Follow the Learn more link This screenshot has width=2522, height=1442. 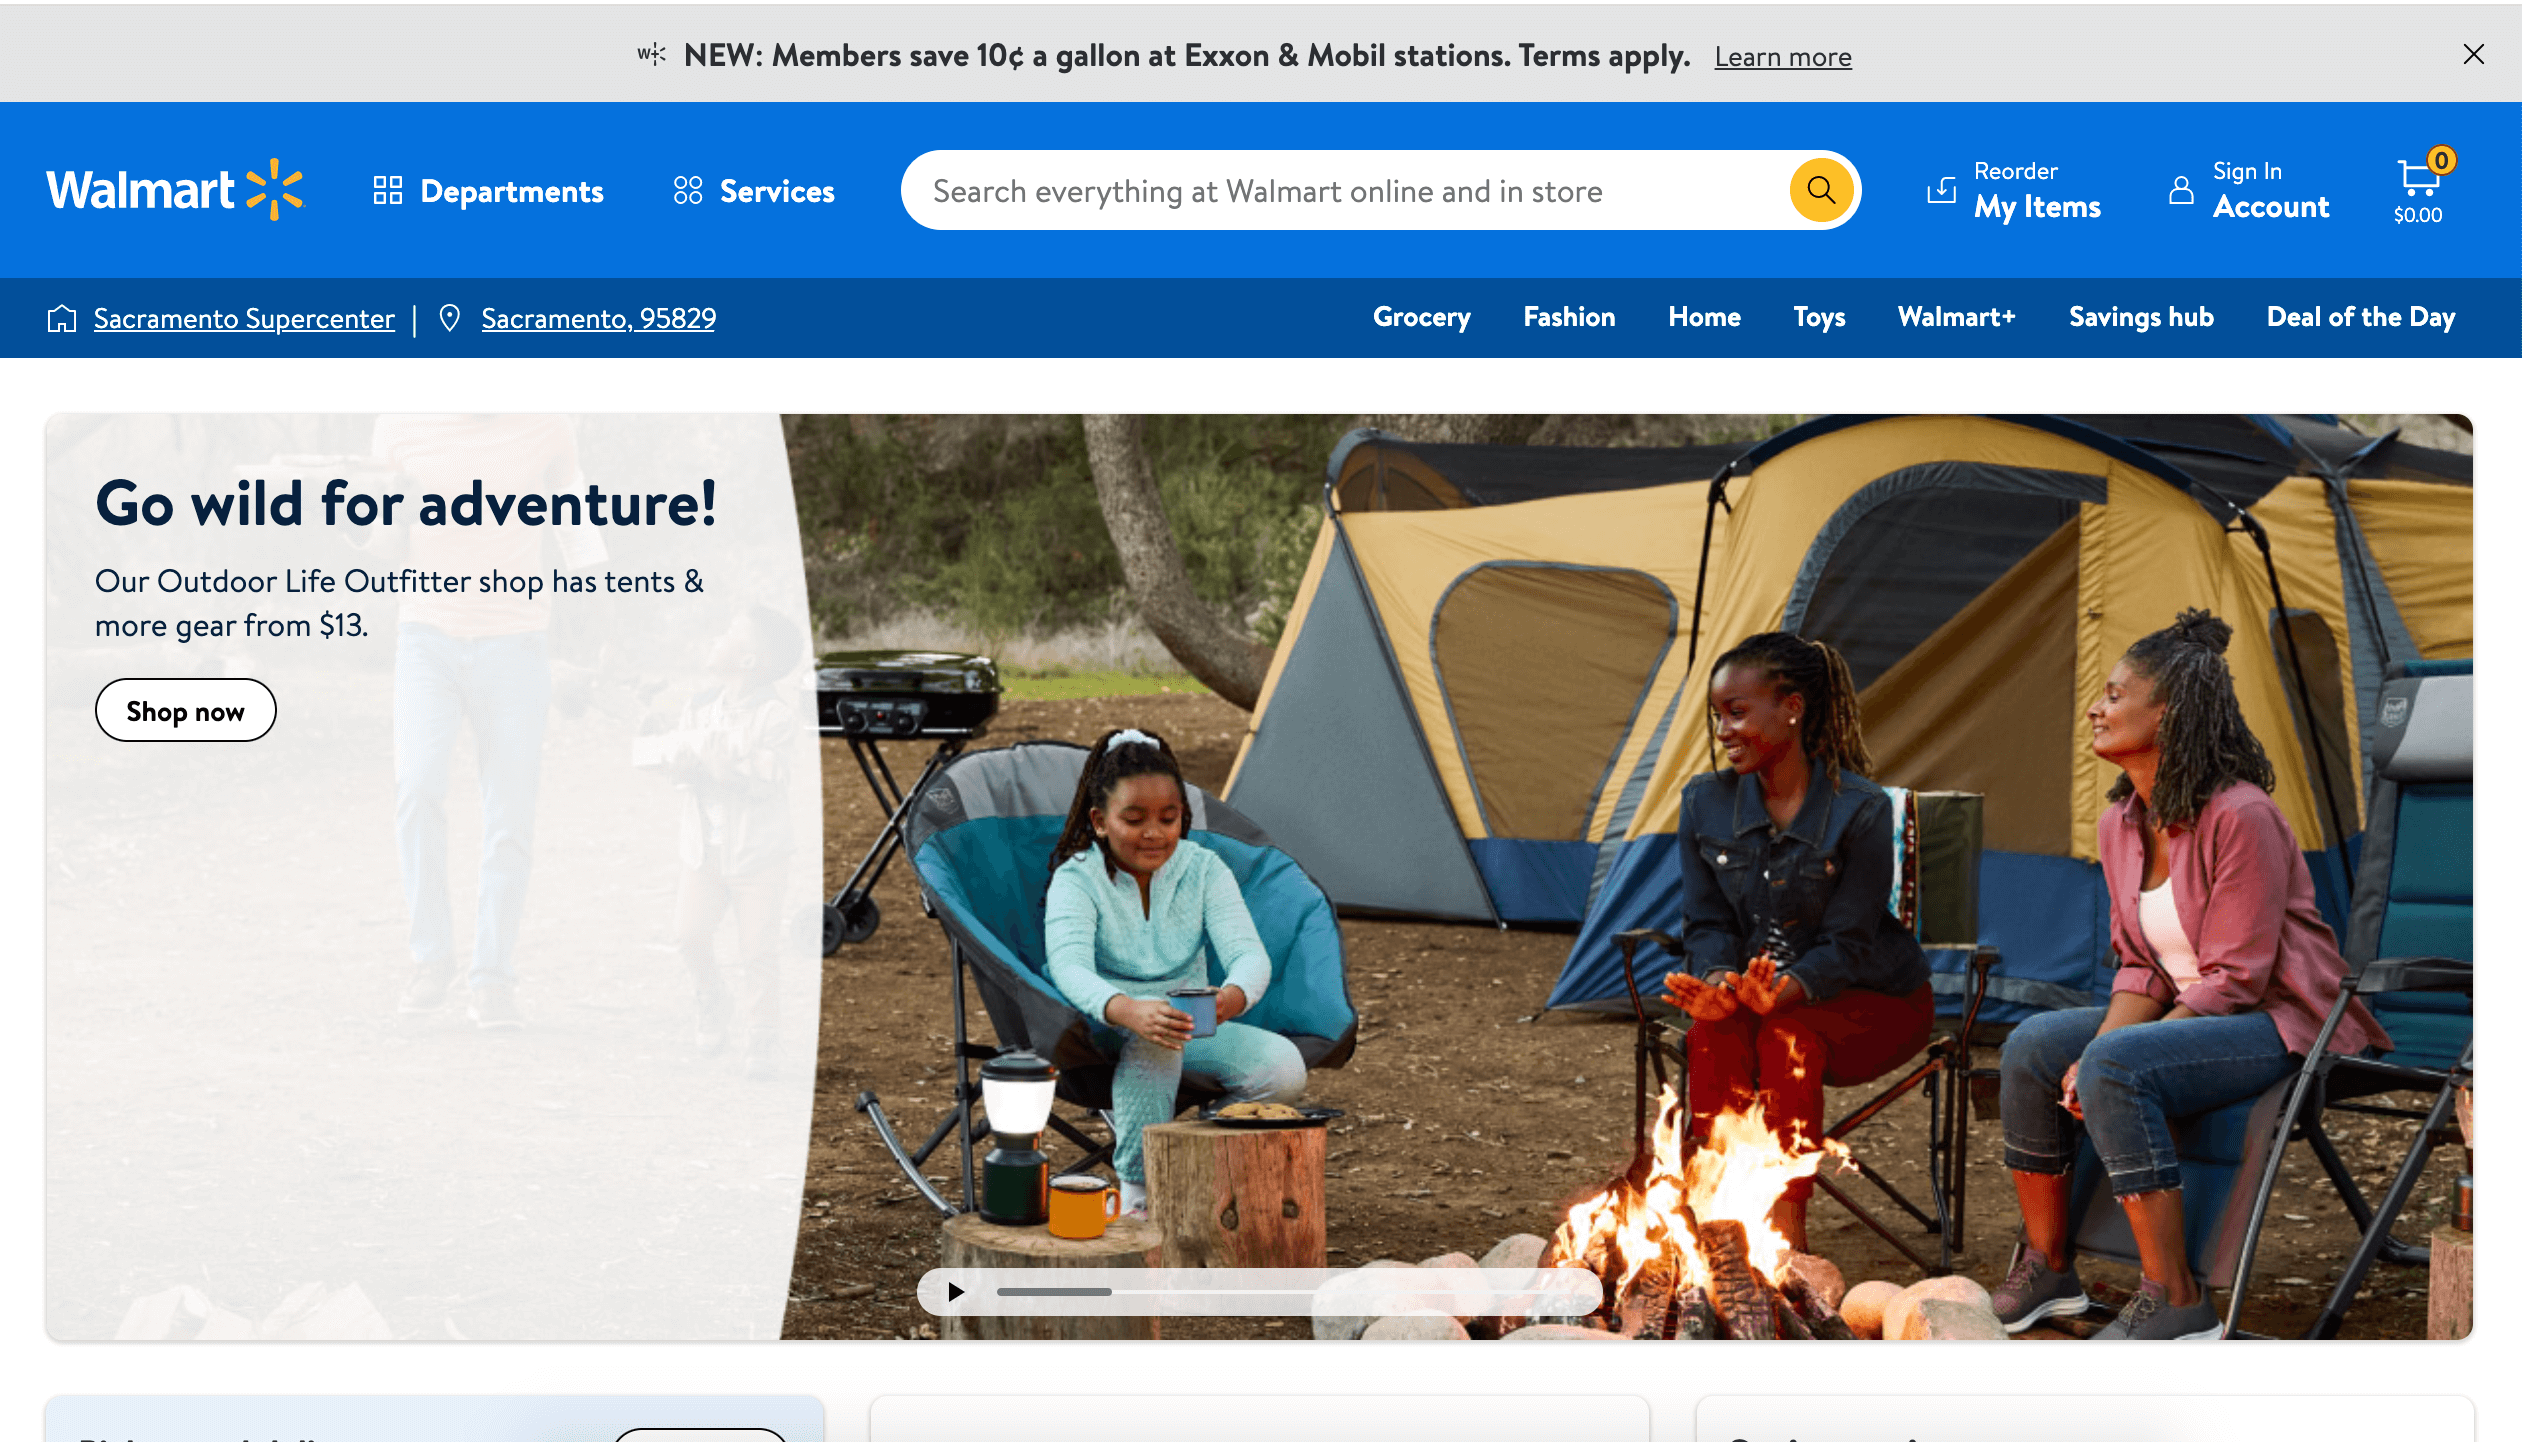point(1783,57)
